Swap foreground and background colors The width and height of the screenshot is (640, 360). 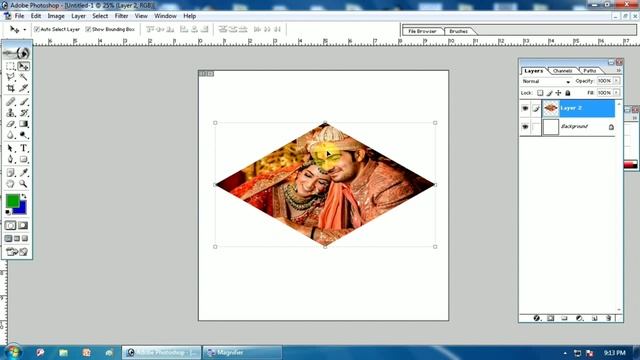[x=24, y=196]
